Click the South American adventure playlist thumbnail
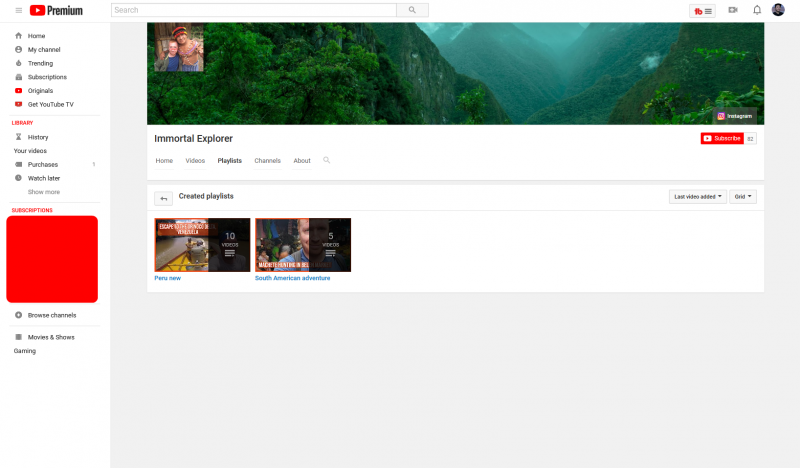The height and width of the screenshot is (468, 800). (x=303, y=245)
